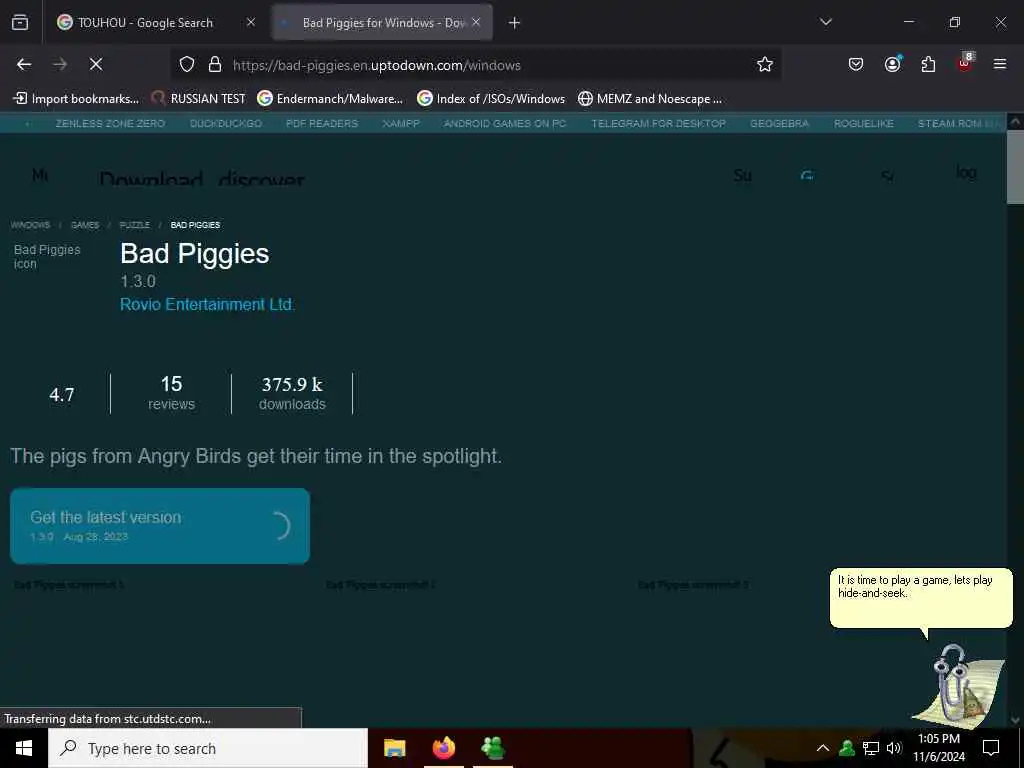The height and width of the screenshot is (768, 1024).
Task: Open Firefox taskbar icon
Action: click(443, 748)
